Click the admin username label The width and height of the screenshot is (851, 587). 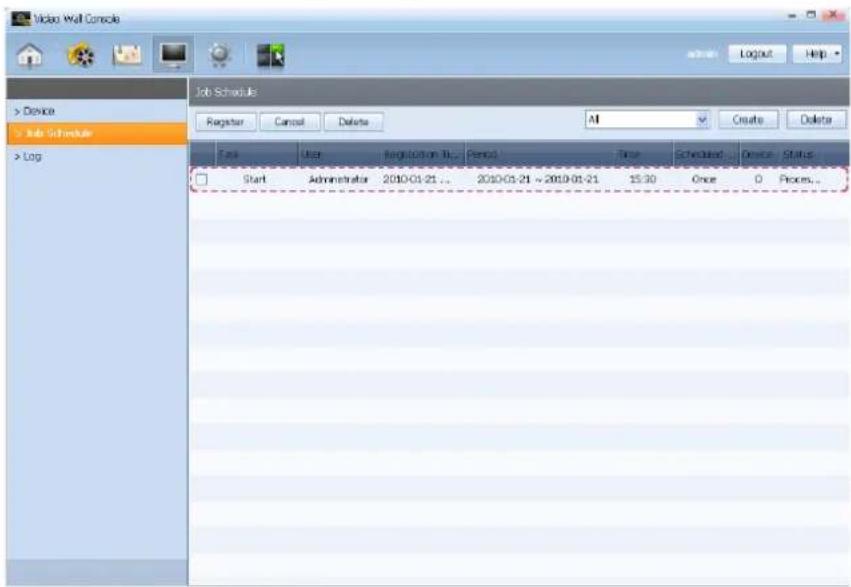702,54
